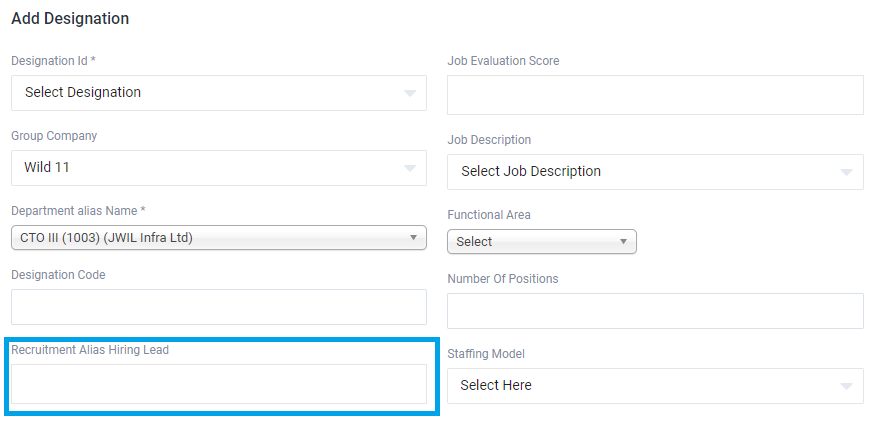Click the Recruitment Alias Hiring Lead input
This screenshot has height=421, width=877.
click(218, 384)
